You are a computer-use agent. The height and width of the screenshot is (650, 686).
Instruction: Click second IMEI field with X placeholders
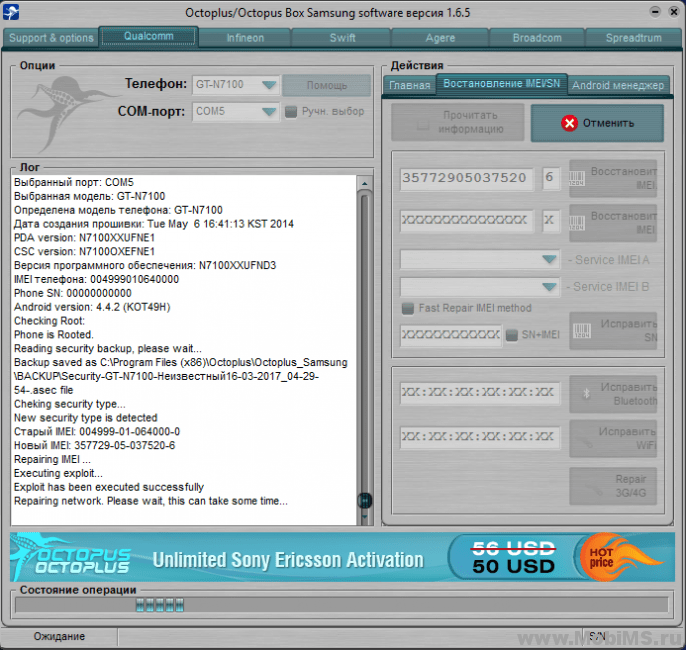(x=466, y=220)
